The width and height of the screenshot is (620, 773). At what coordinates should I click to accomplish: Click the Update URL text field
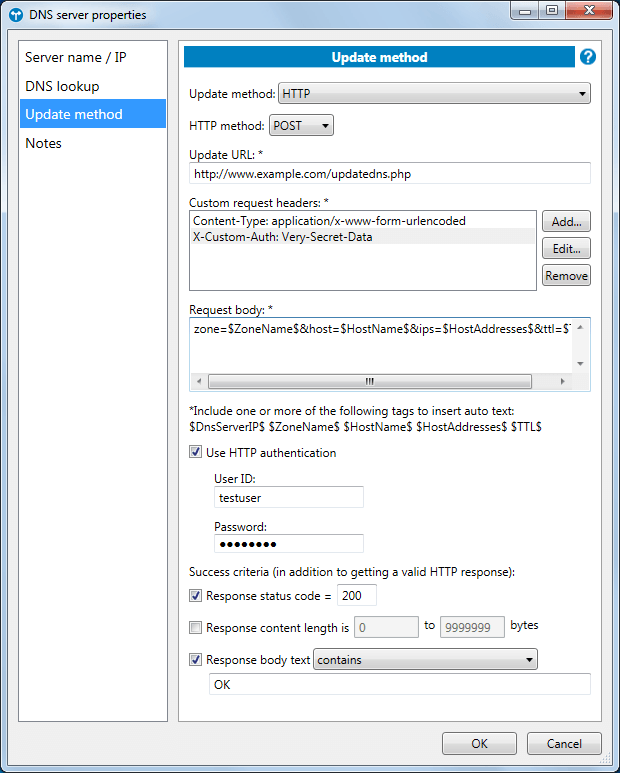390,173
